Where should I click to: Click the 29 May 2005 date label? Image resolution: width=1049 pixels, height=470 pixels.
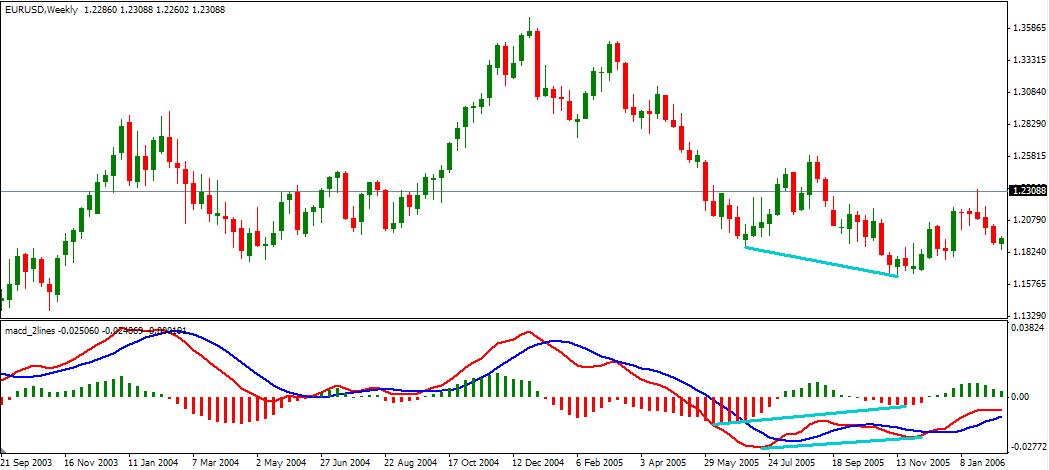[x=729, y=464]
